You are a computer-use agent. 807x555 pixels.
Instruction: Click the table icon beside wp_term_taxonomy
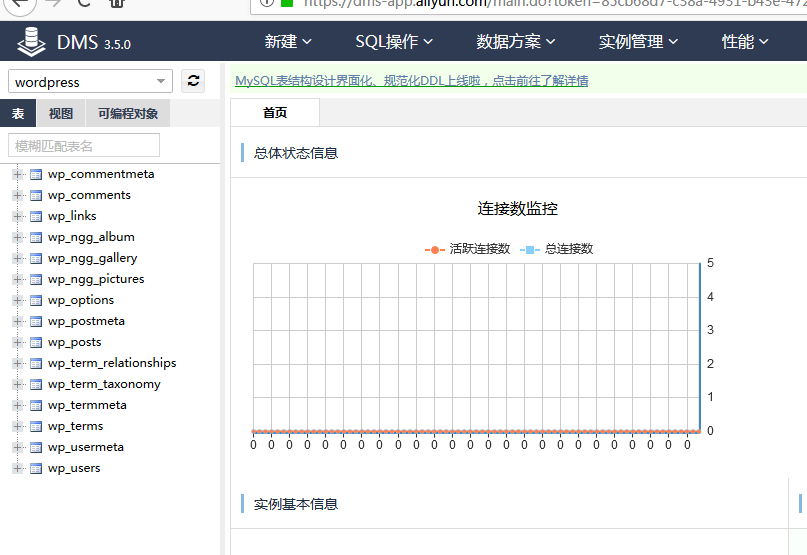pyautogui.click(x=36, y=385)
